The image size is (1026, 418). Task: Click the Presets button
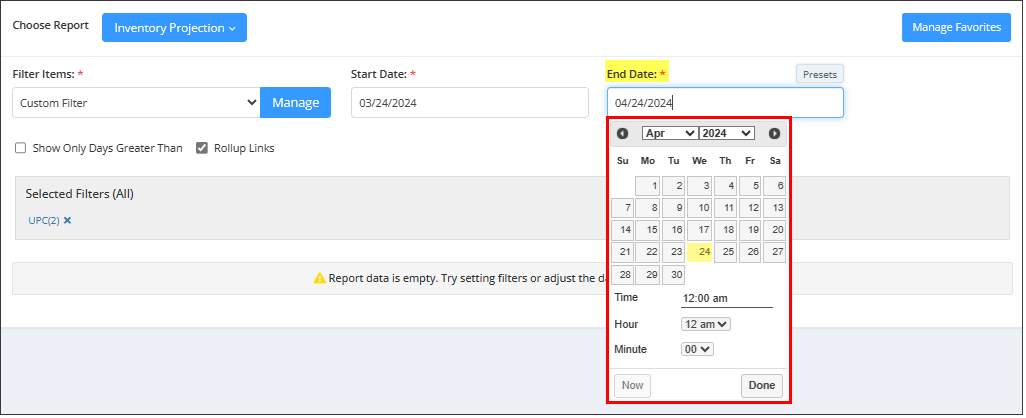point(820,74)
